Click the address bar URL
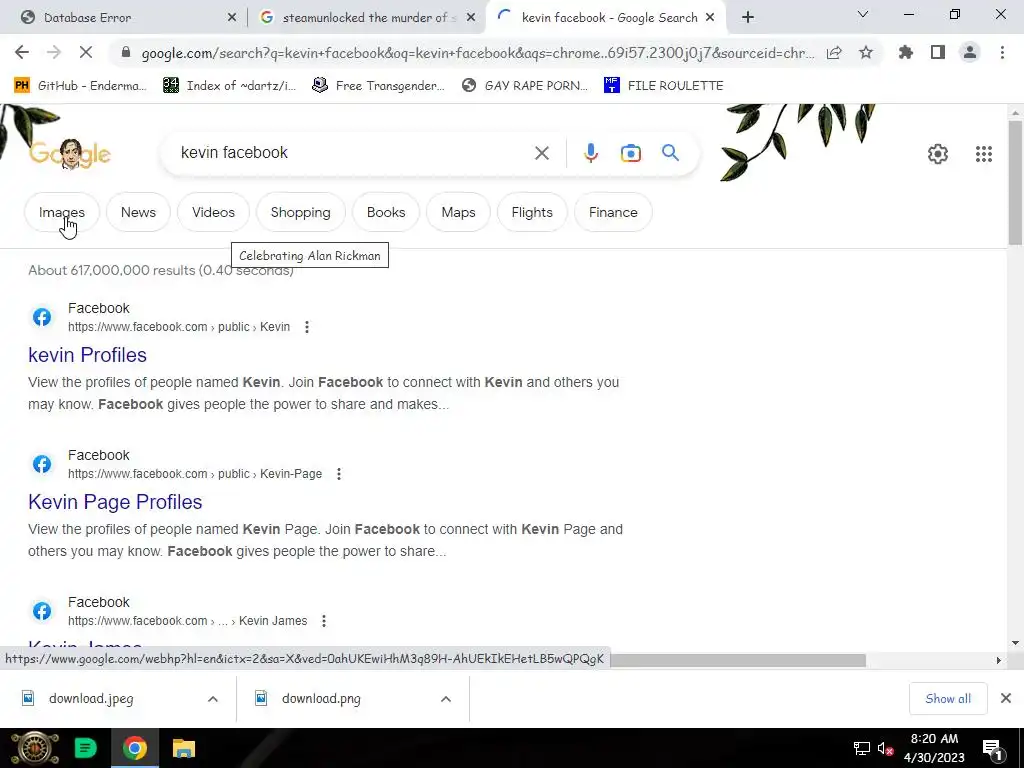 [x=477, y=53]
